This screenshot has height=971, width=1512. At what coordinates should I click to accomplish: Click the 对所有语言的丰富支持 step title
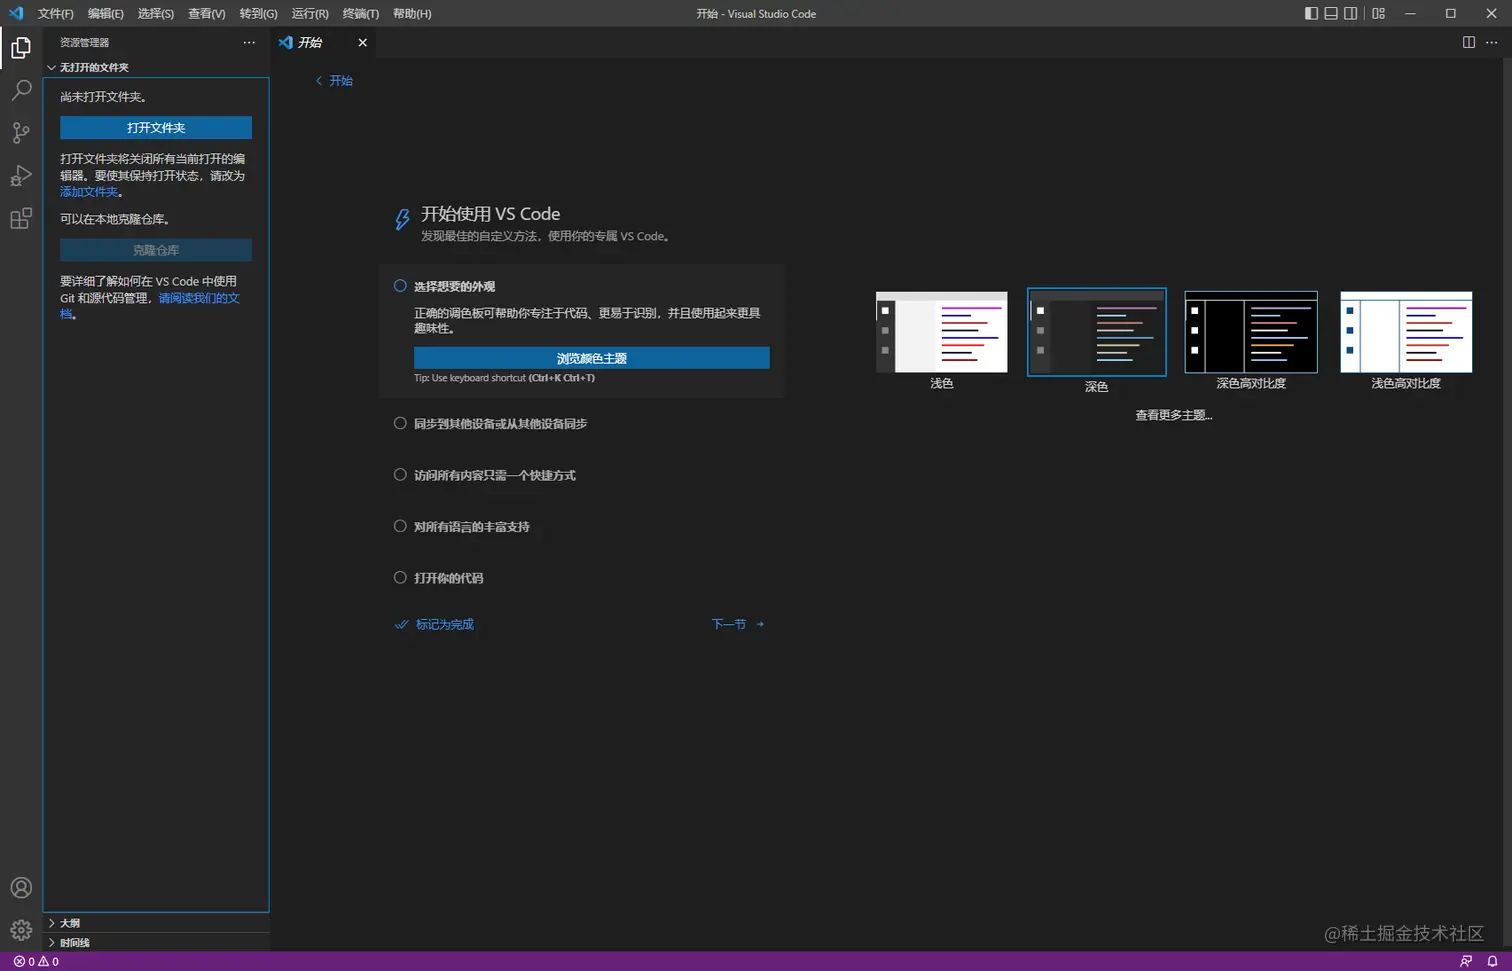point(472,527)
